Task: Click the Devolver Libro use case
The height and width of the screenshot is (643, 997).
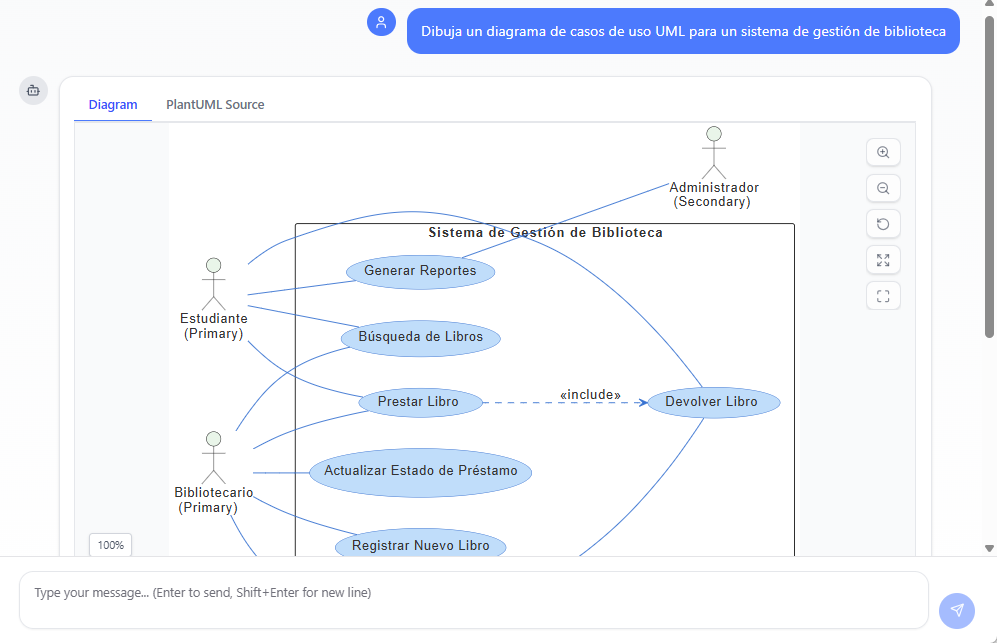Action: (x=713, y=402)
